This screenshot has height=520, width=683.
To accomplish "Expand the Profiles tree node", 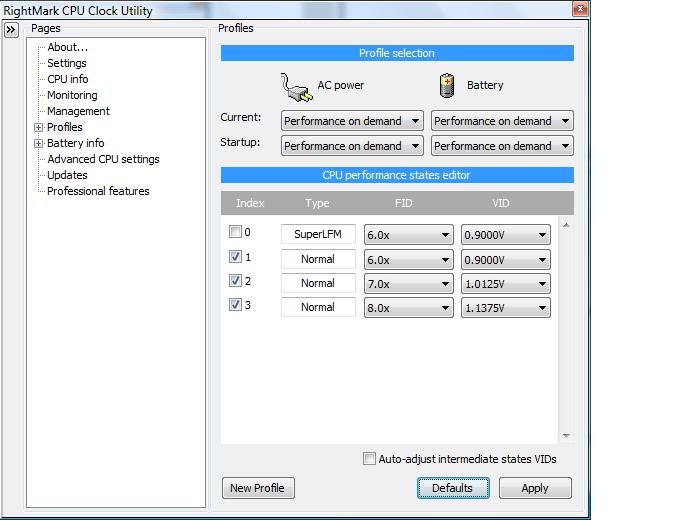I will 39,127.
